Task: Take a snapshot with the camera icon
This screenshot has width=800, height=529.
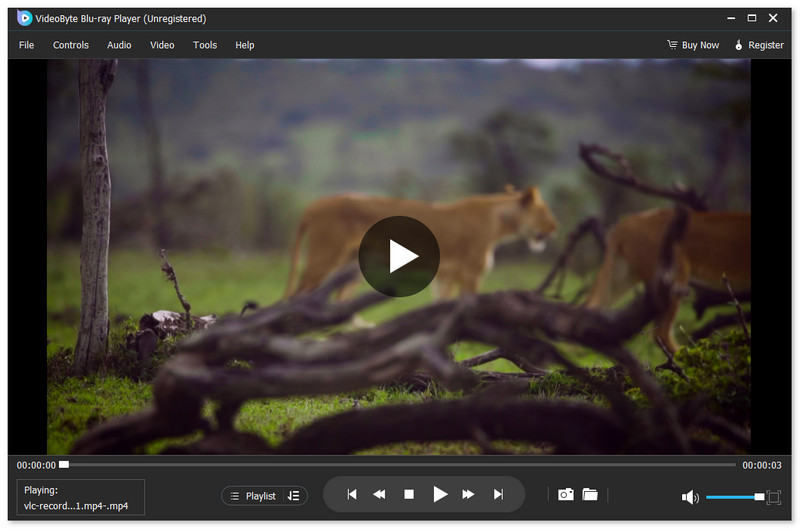Action: [565, 494]
